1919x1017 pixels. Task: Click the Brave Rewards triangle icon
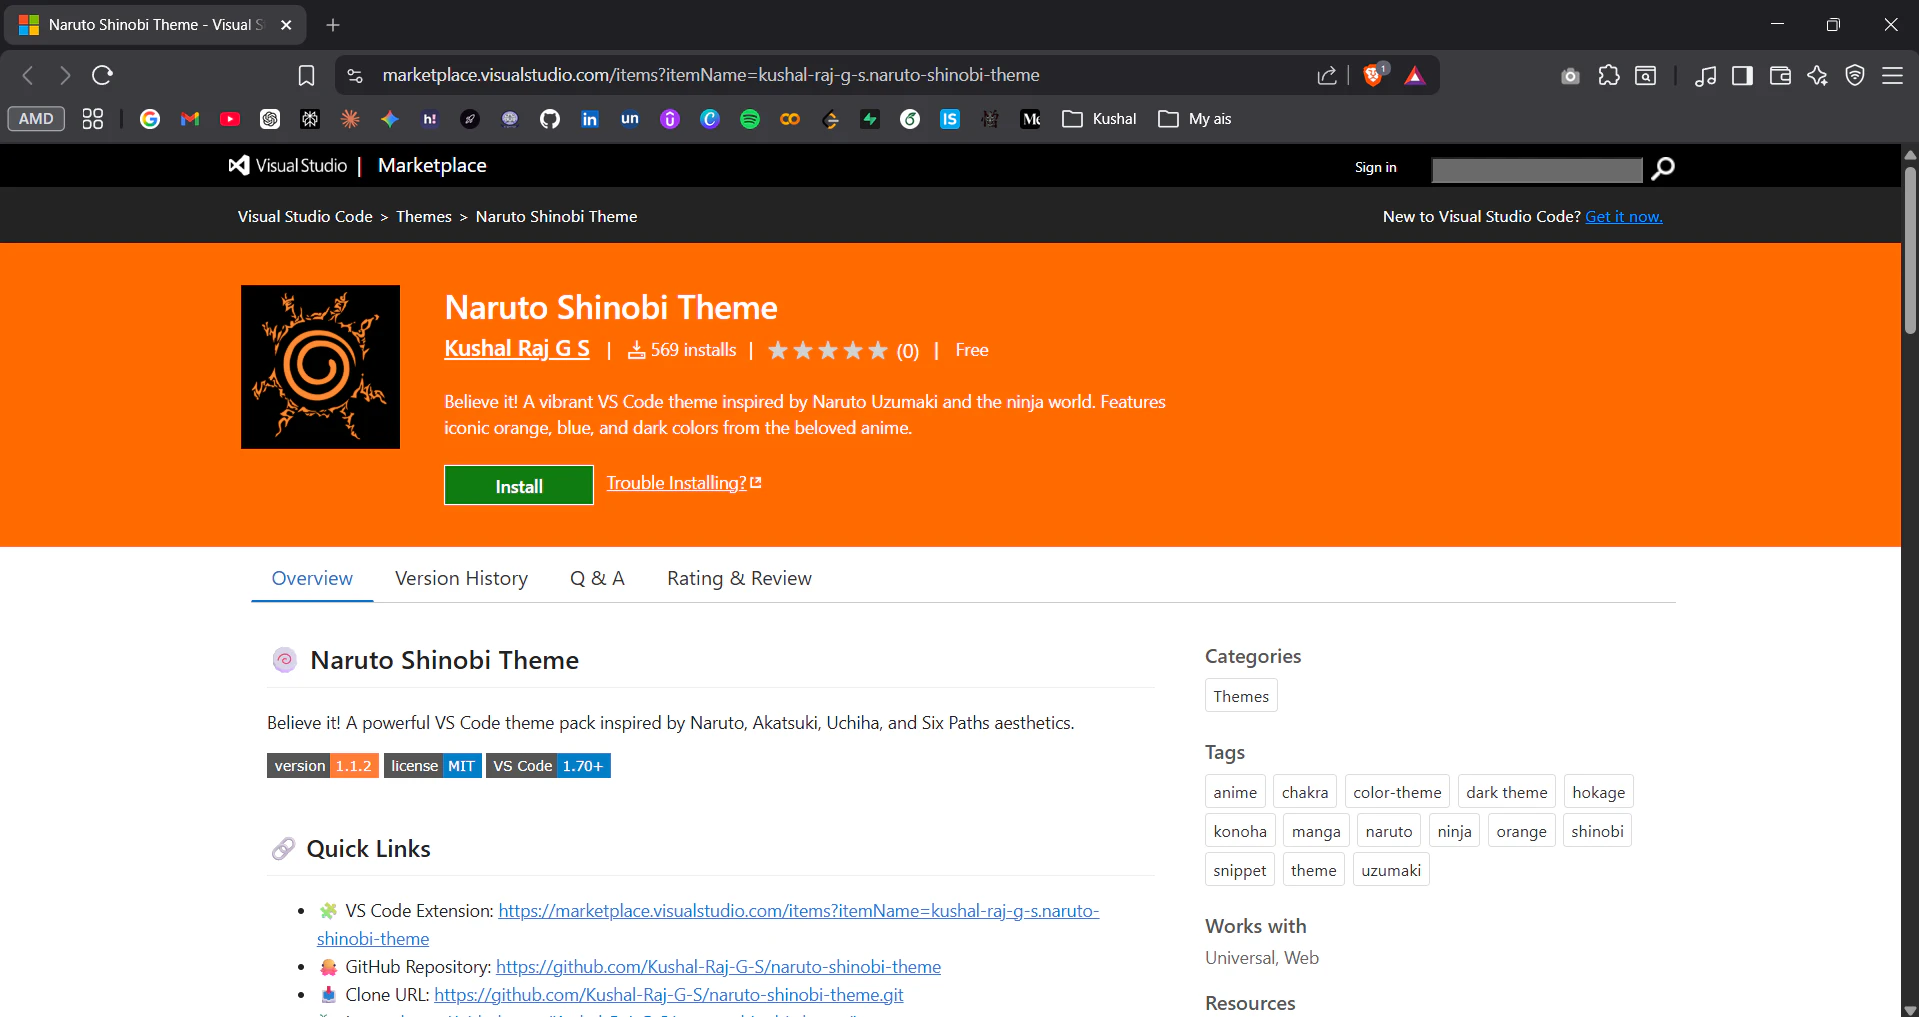[1414, 75]
